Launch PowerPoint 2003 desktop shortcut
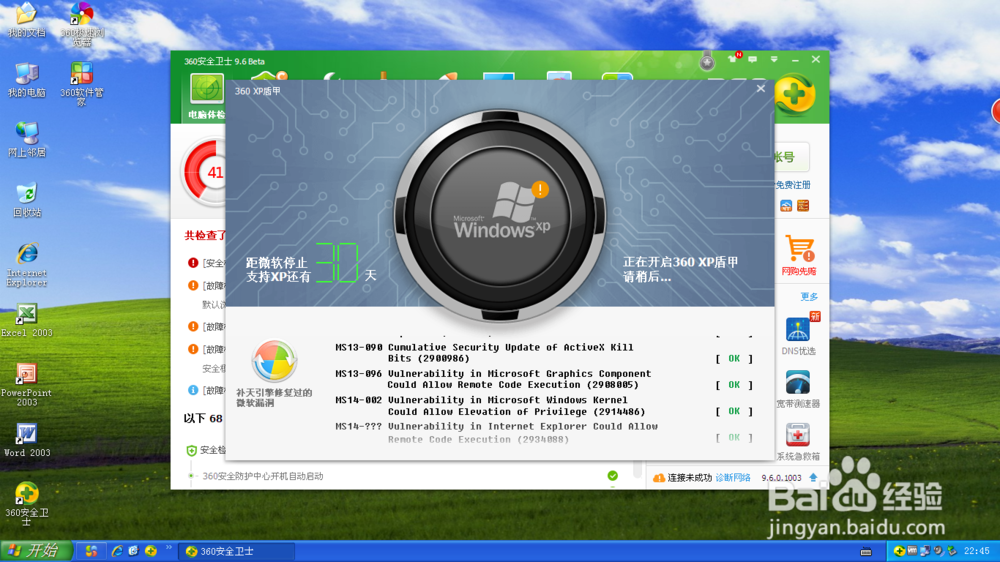Image resolution: width=1000 pixels, height=562 pixels. click(27, 384)
